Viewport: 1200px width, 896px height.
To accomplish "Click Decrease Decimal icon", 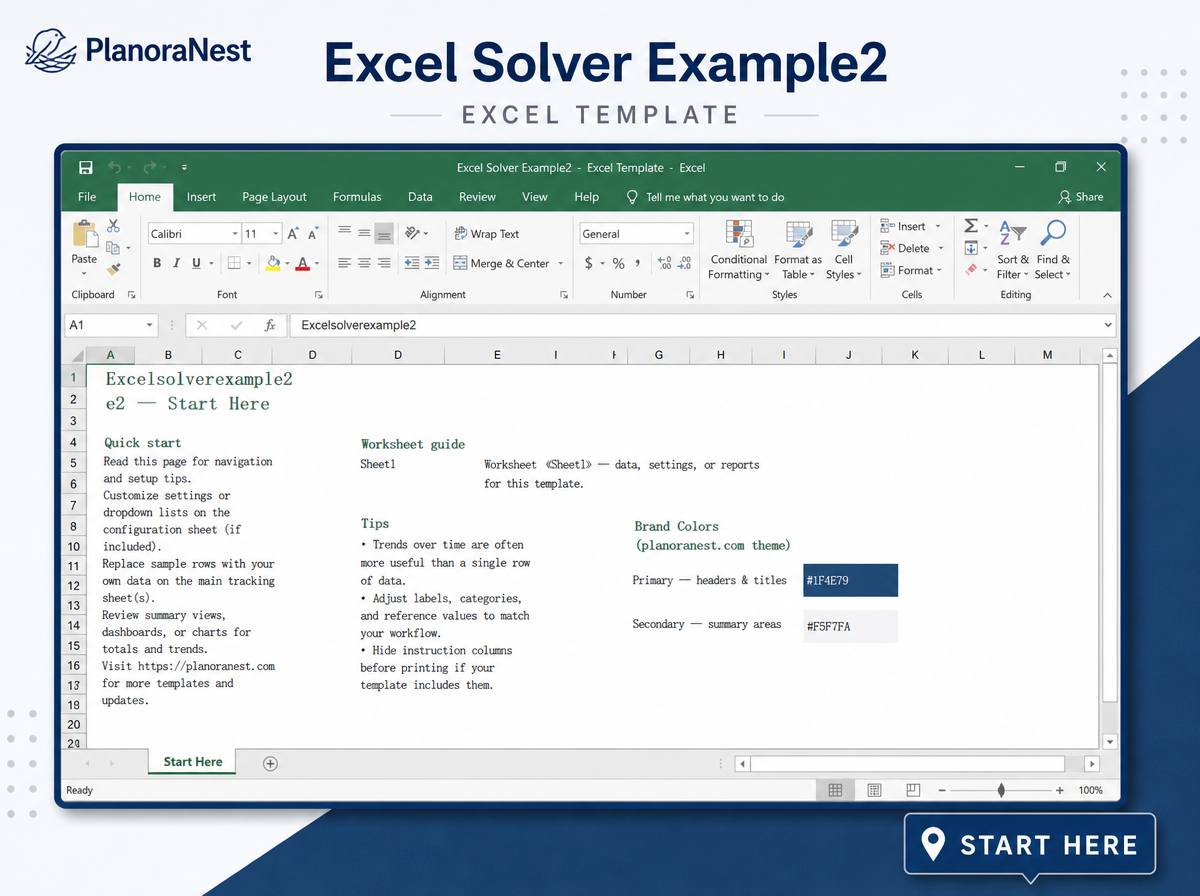I will 685,263.
